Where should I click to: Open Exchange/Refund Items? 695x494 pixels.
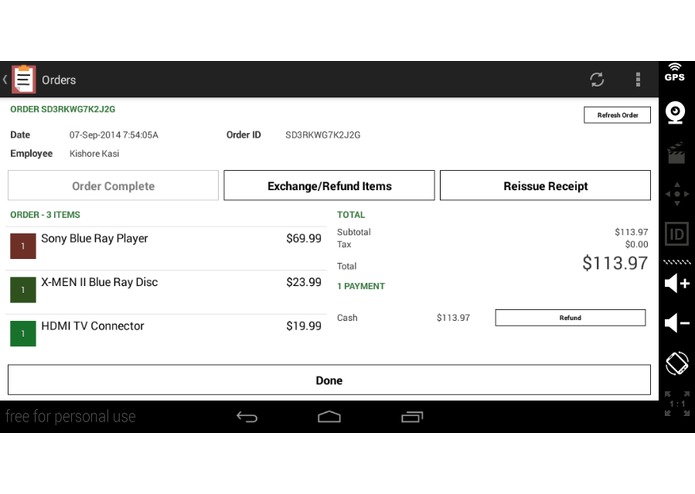click(x=329, y=186)
